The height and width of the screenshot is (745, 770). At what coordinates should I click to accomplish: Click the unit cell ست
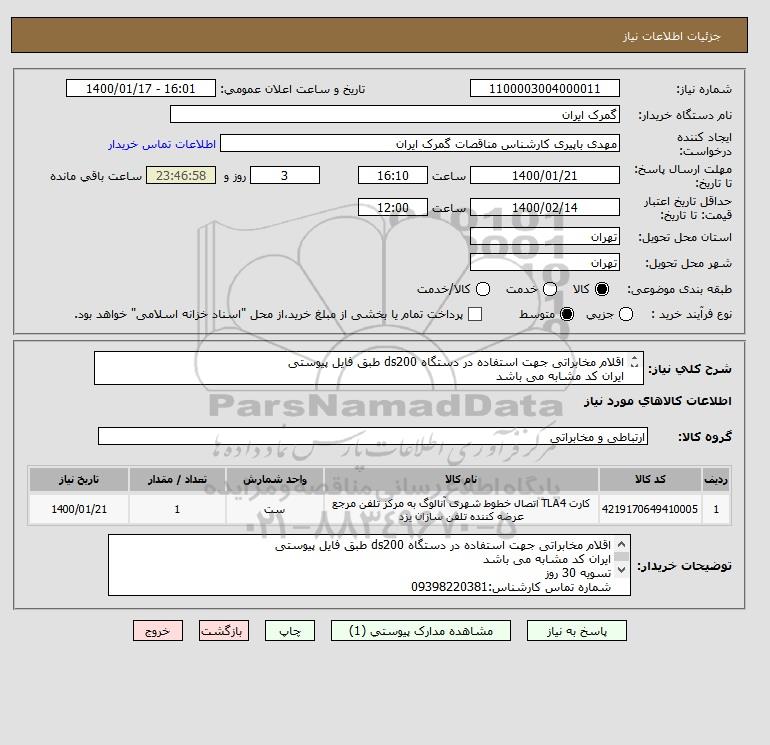tap(275, 509)
